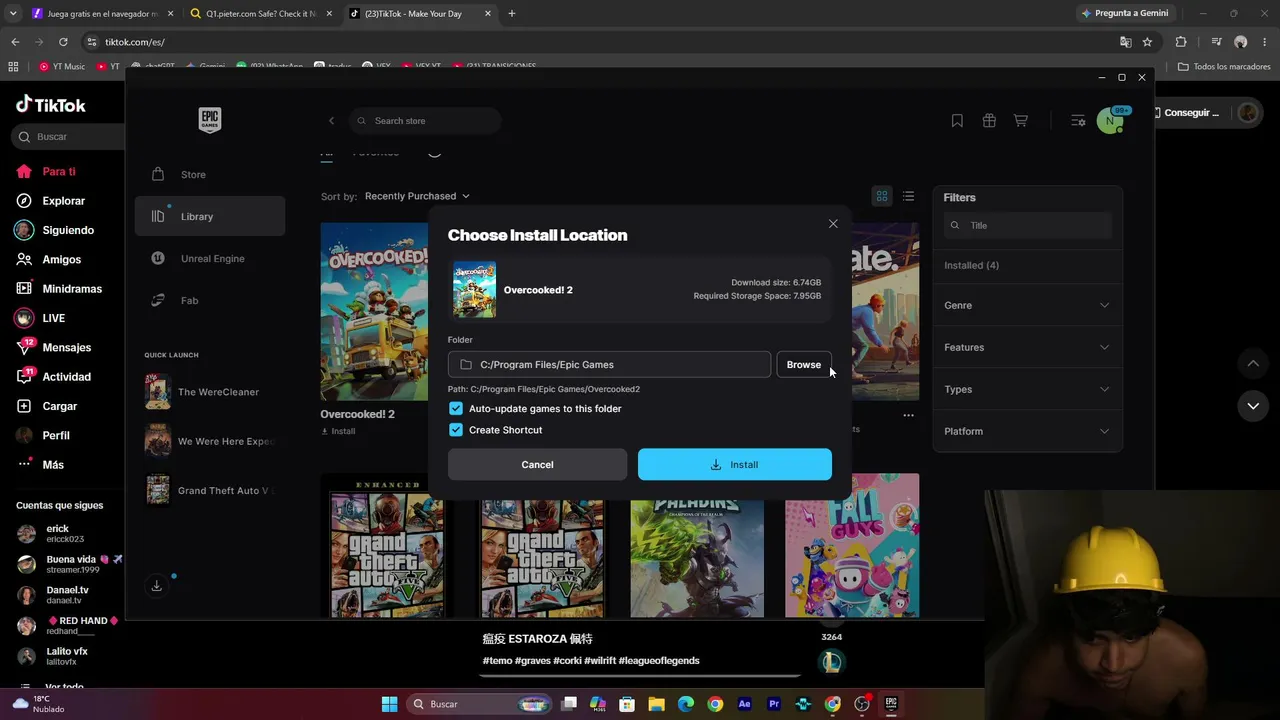The image size is (1280, 720).
Task: Open the wishlist bookmark icon in Epic launcher
Action: click(x=957, y=121)
